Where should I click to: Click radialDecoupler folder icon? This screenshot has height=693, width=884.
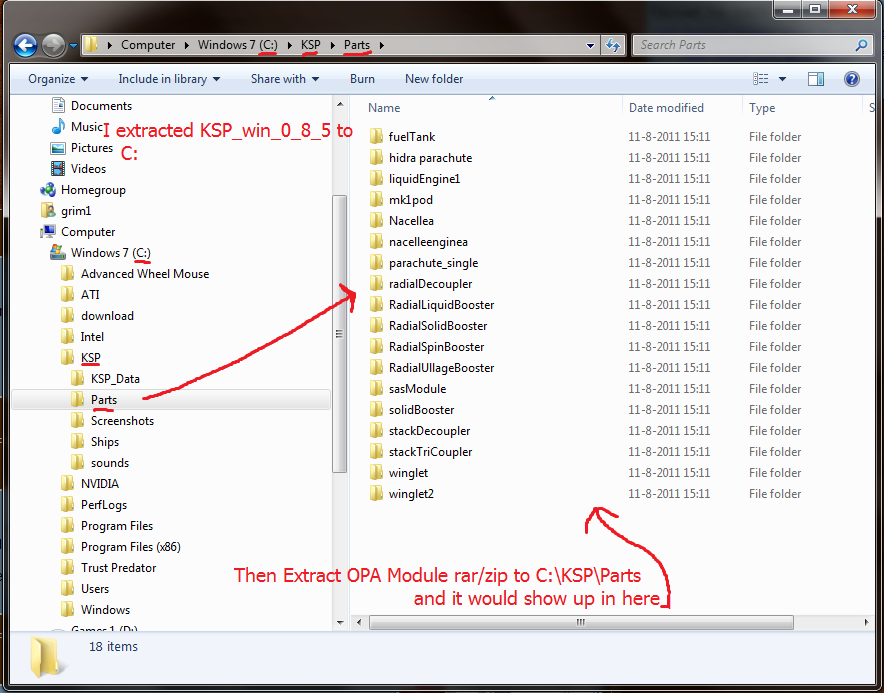tap(377, 284)
